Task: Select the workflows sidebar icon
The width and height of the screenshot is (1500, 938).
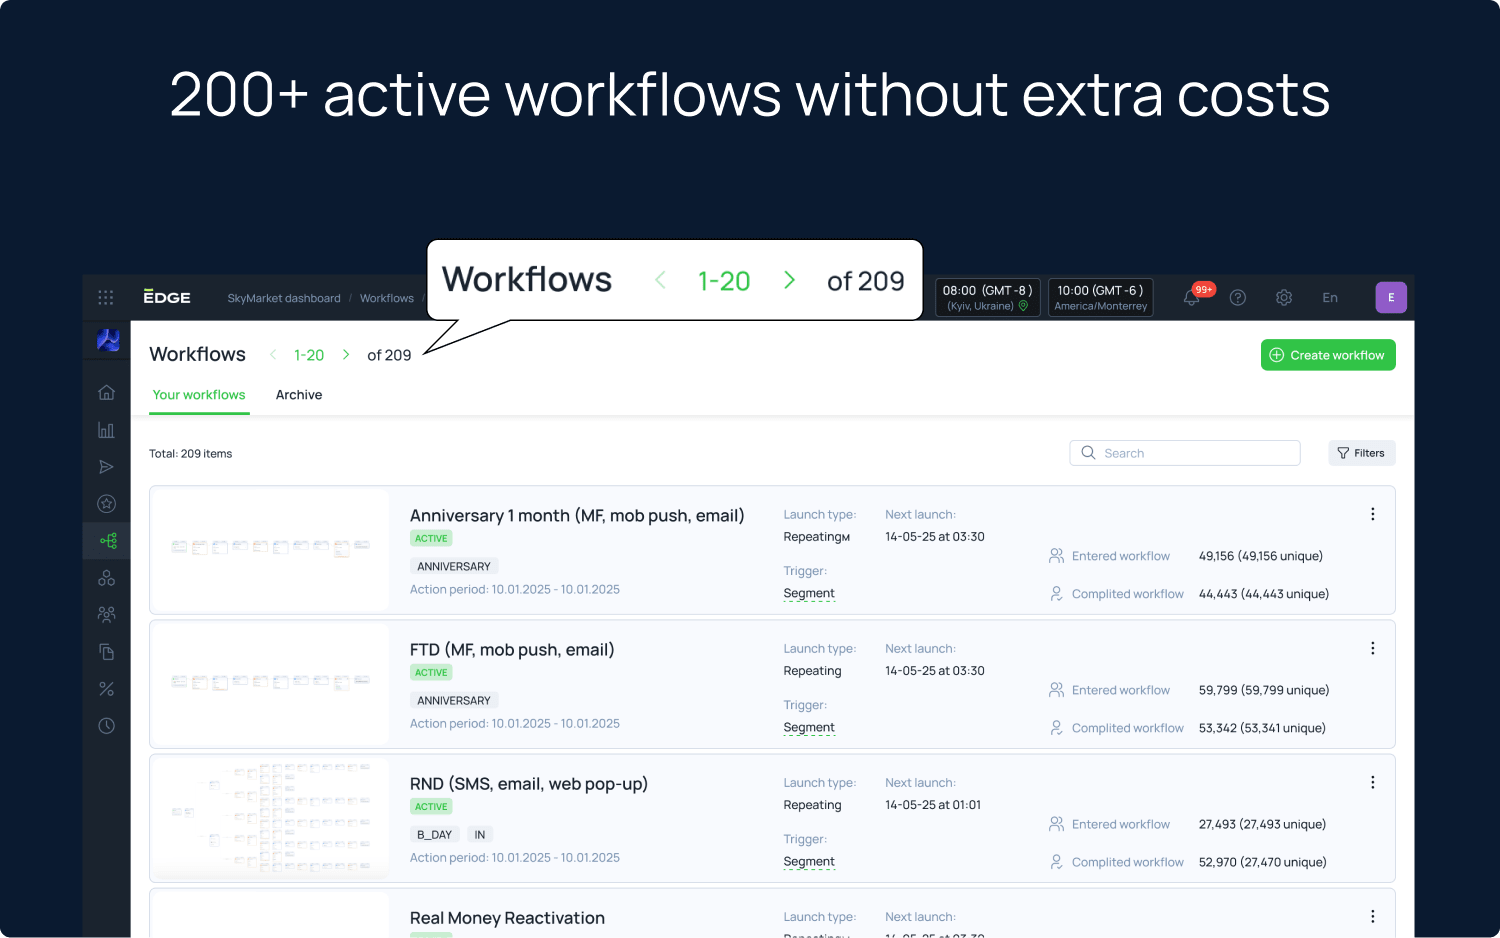Action: [108, 541]
